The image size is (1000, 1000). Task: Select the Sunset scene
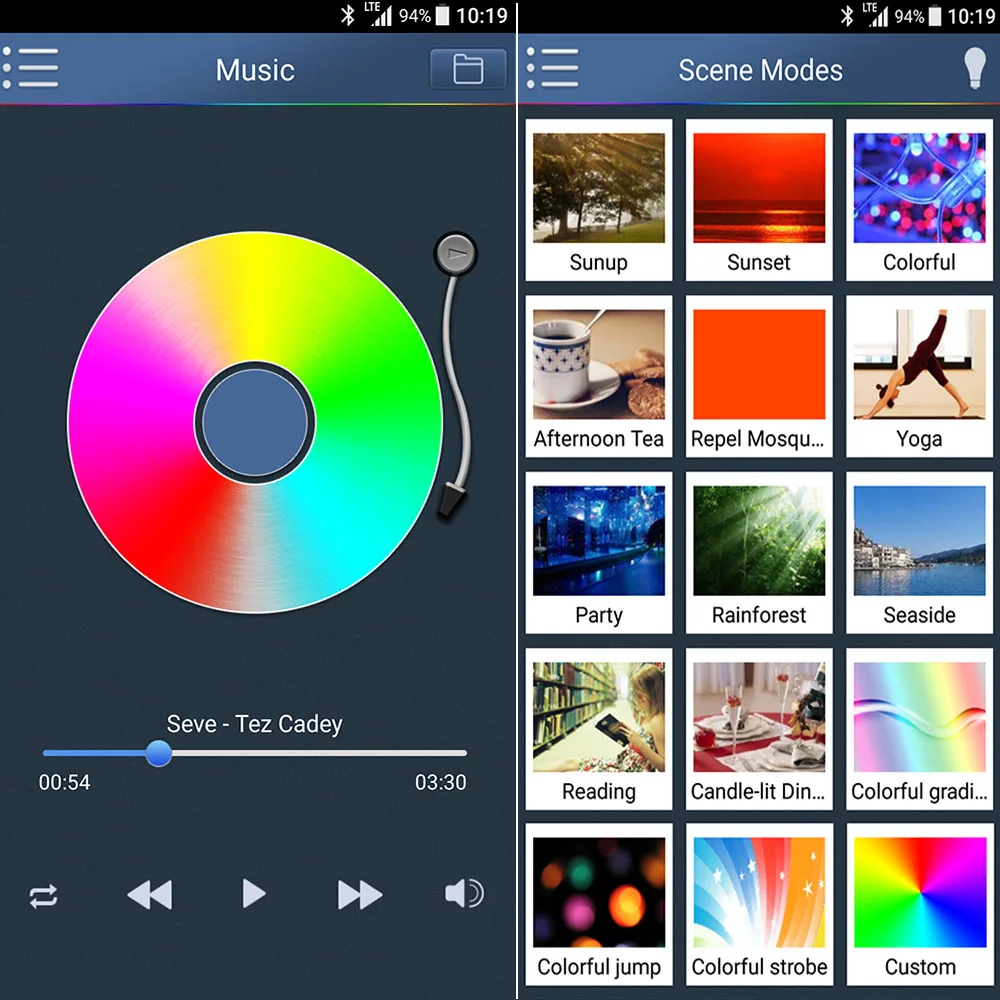pos(759,200)
